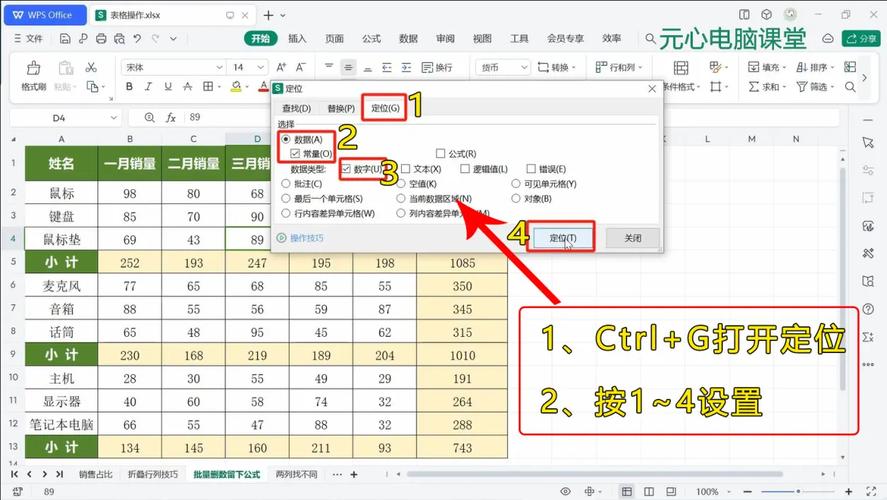Open the 转换 dropdown
887x500 pixels.
(557, 67)
